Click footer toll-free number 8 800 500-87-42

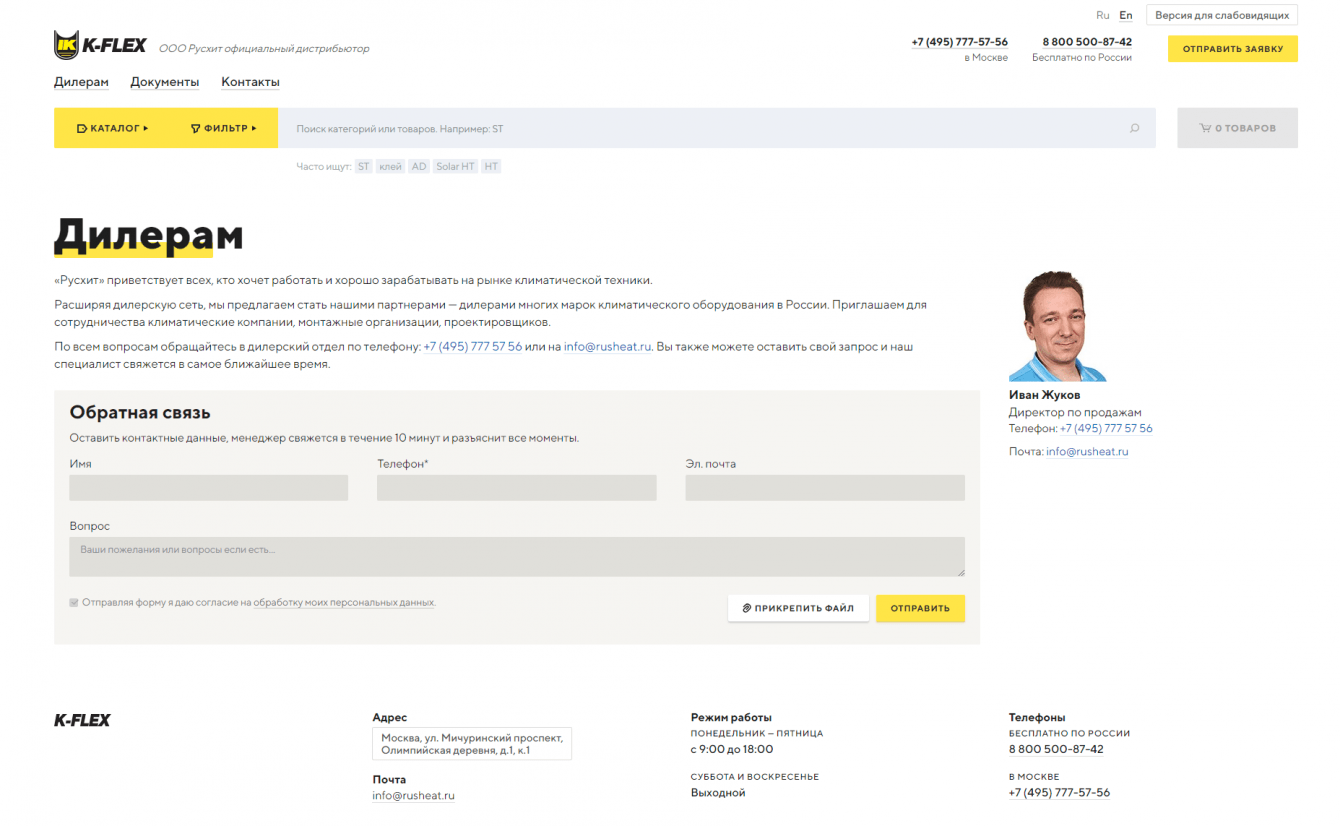pos(1056,749)
